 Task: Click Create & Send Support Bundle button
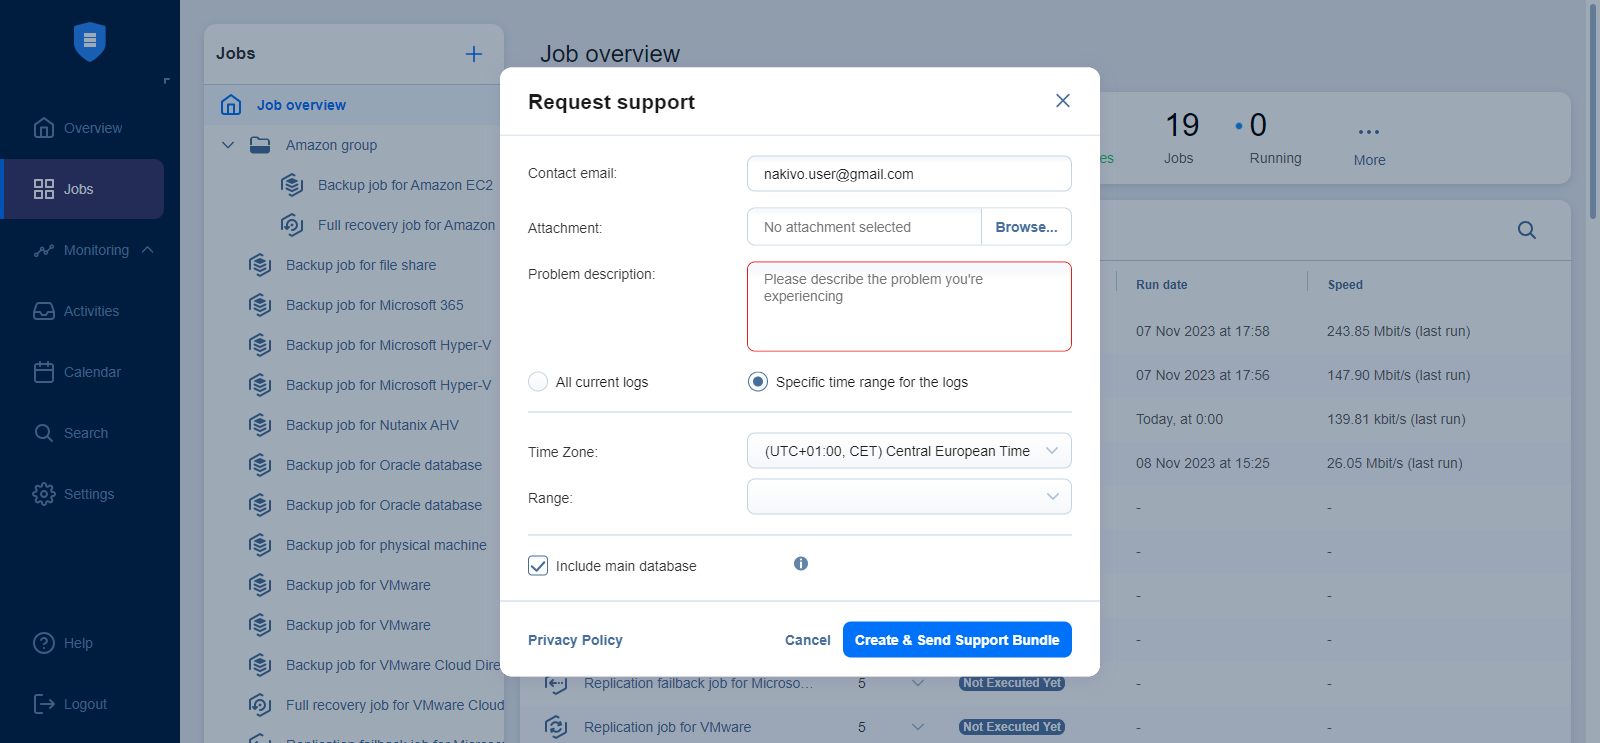(x=956, y=640)
